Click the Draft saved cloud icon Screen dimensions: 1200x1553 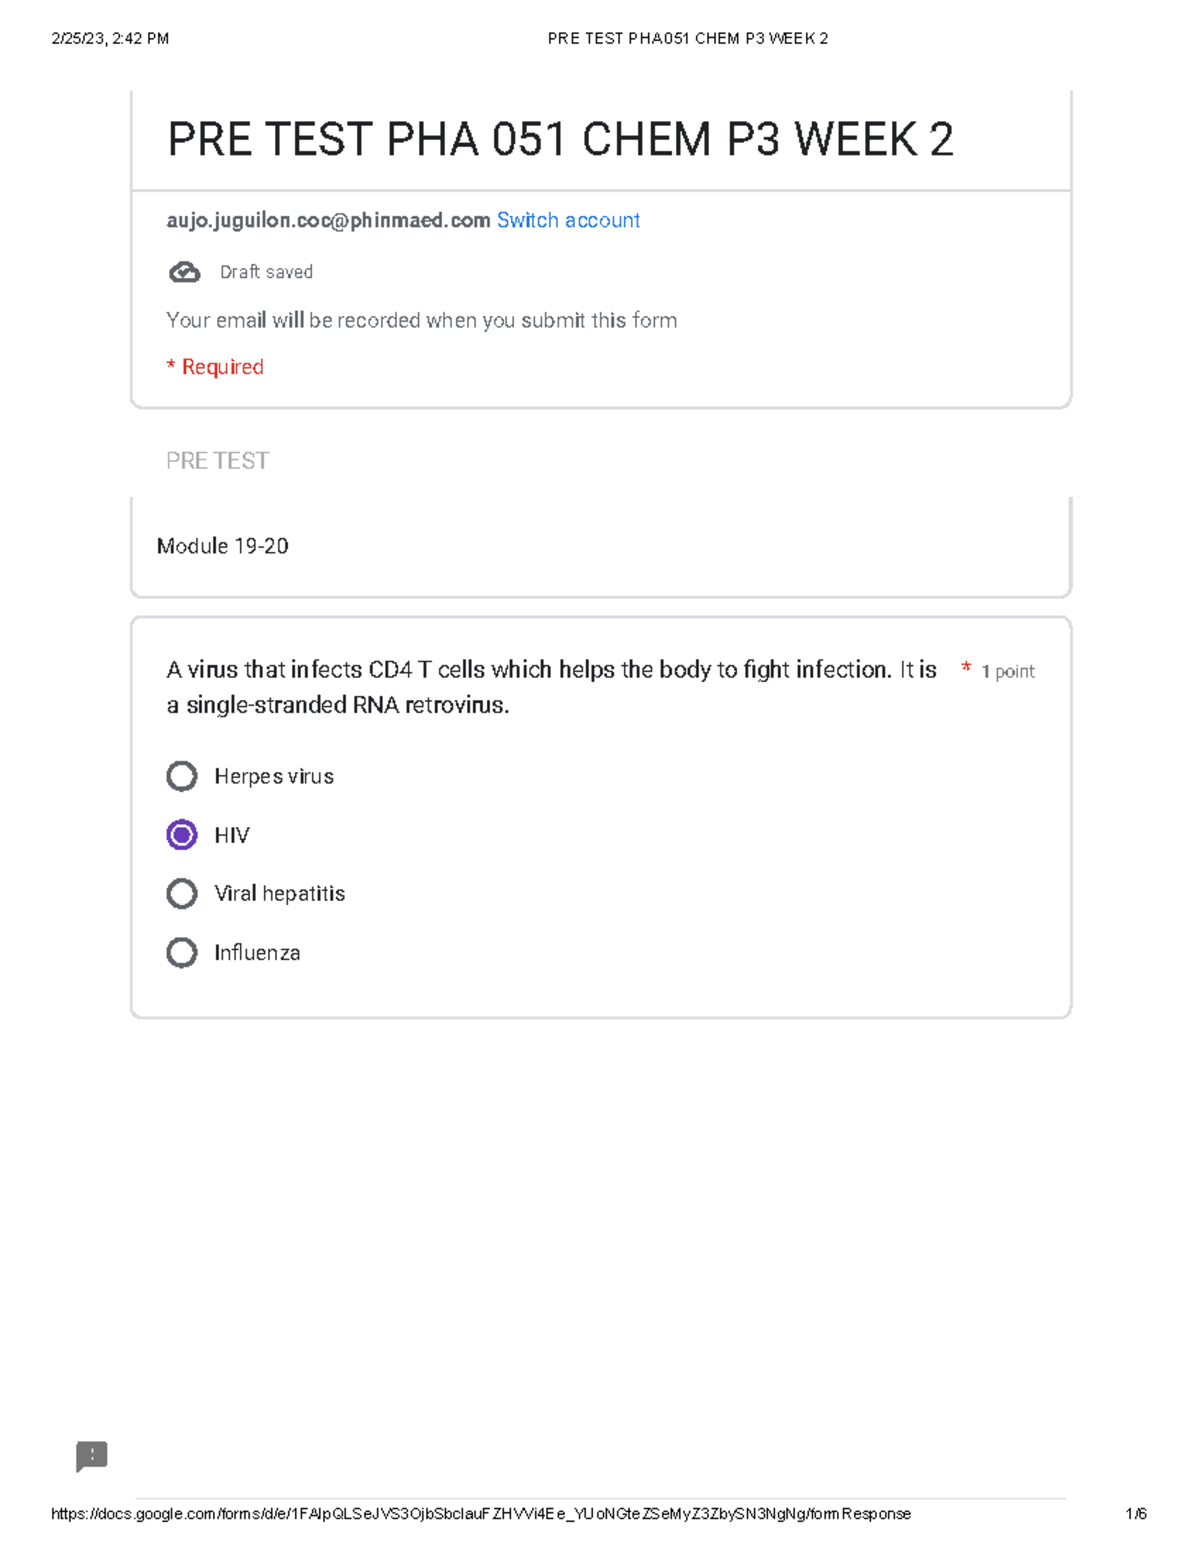184,272
